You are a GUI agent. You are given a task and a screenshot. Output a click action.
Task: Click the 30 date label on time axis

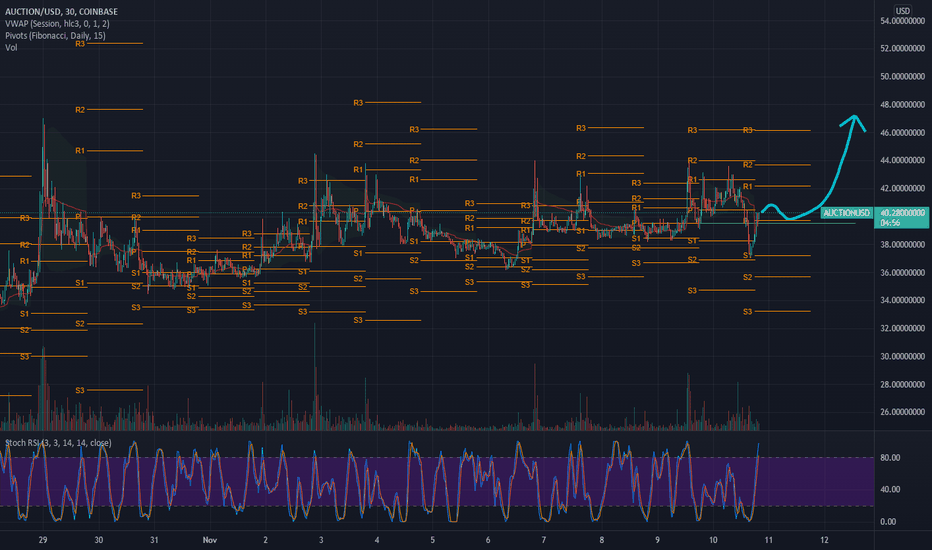tap(99, 540)
